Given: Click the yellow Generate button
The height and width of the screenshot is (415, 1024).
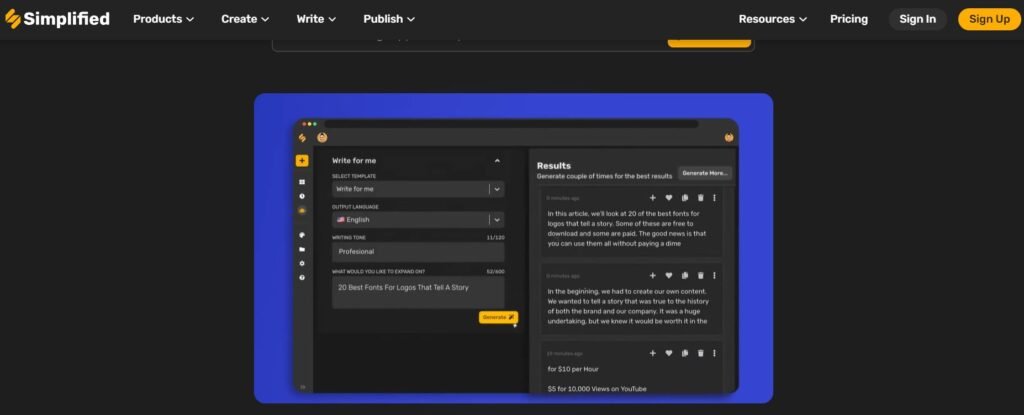Looking at the screenshot, I should point(498,317).
